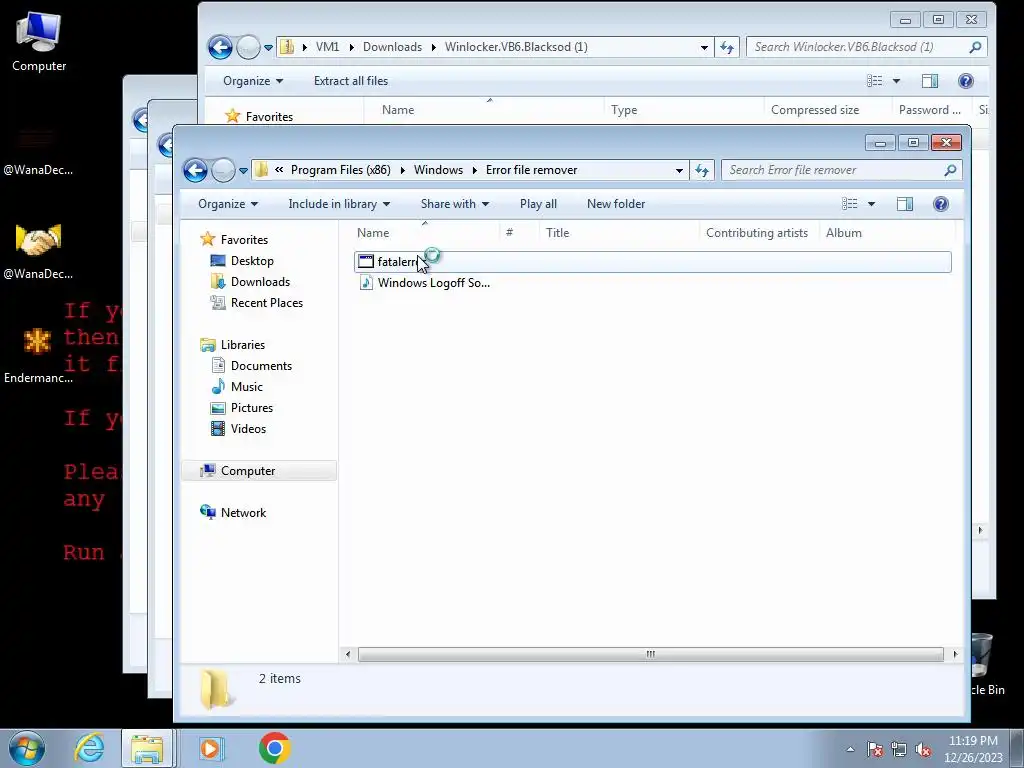The image size is (1024, 768).
Task: Launch Google Chrome from taskbar
Action: 274,748
